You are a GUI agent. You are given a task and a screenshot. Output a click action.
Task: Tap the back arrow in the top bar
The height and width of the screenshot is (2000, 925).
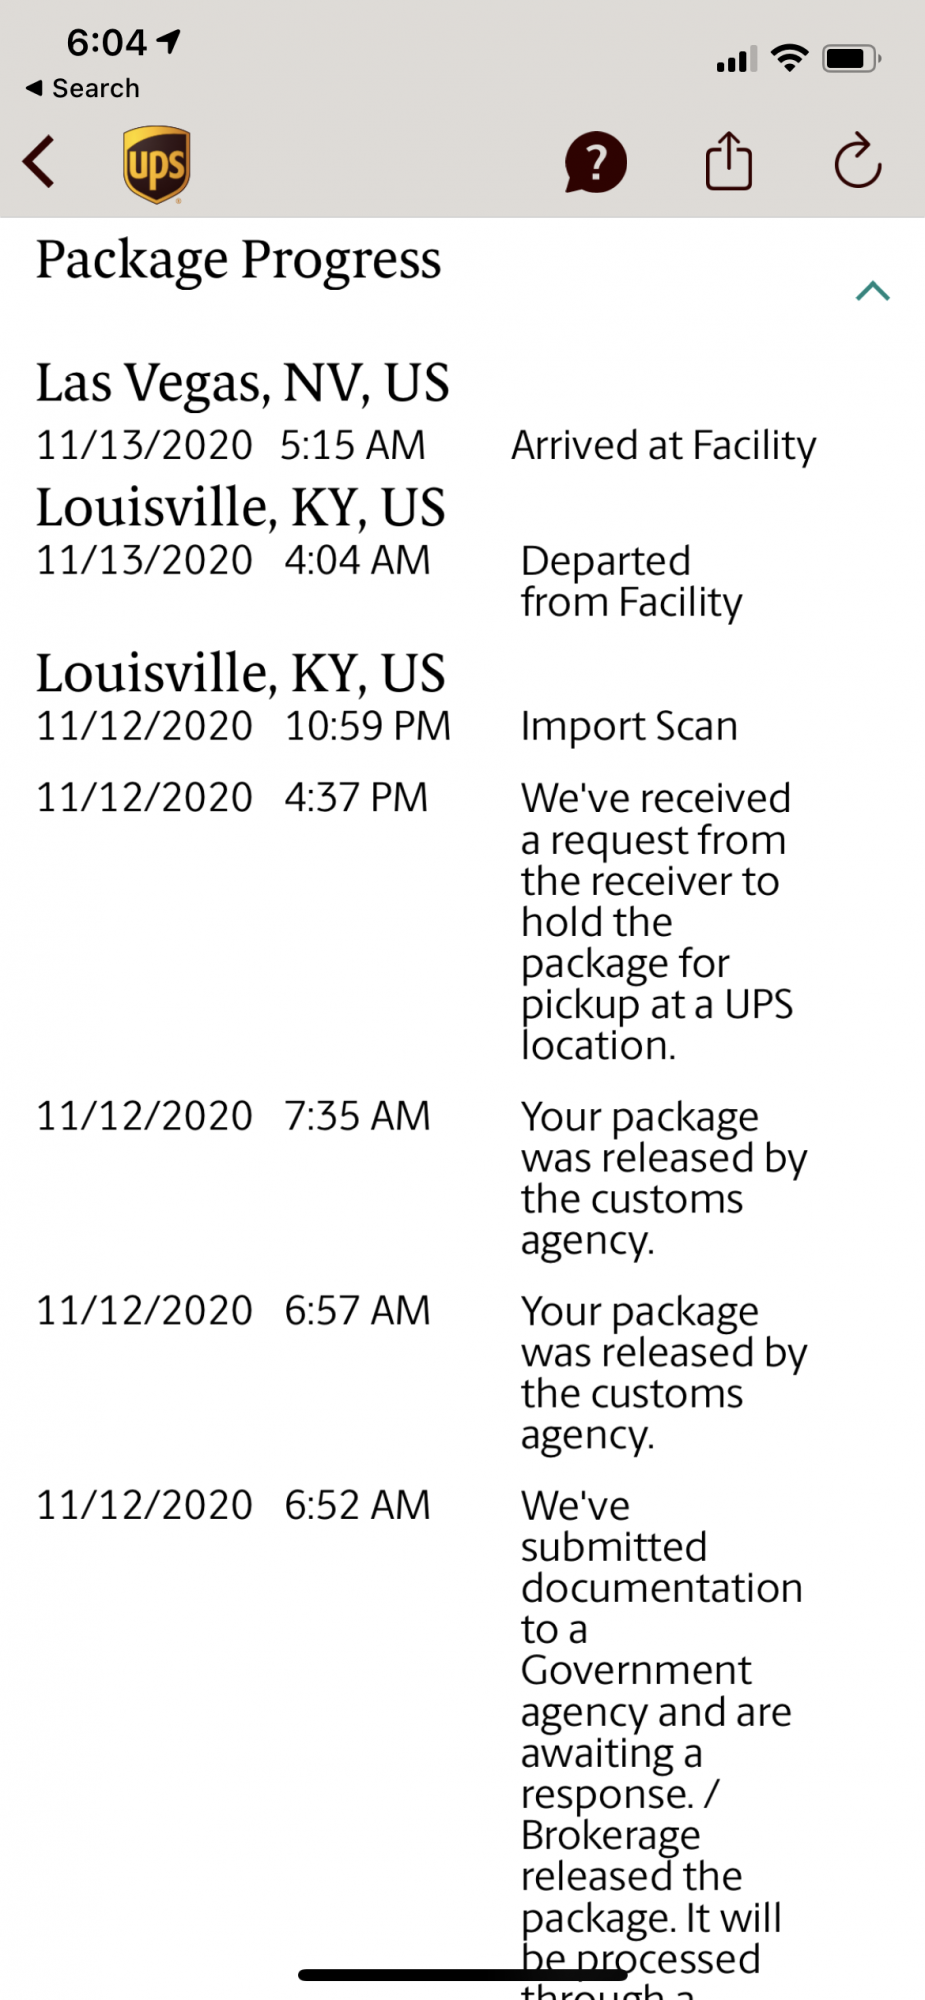pyautogui.click(x=40, y=162)
